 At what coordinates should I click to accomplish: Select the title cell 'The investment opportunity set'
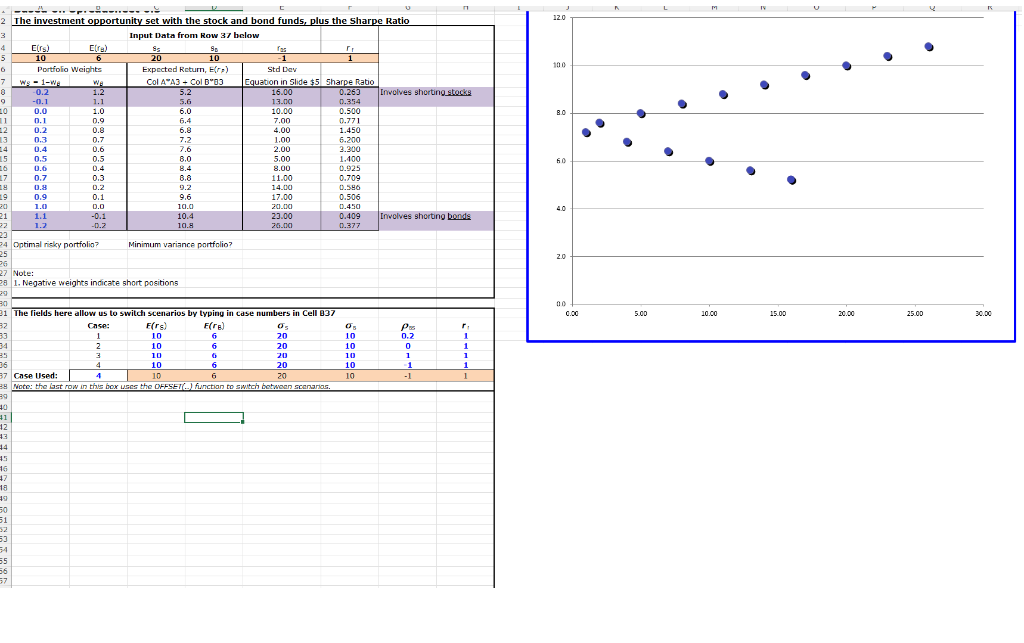click(120, 22)
